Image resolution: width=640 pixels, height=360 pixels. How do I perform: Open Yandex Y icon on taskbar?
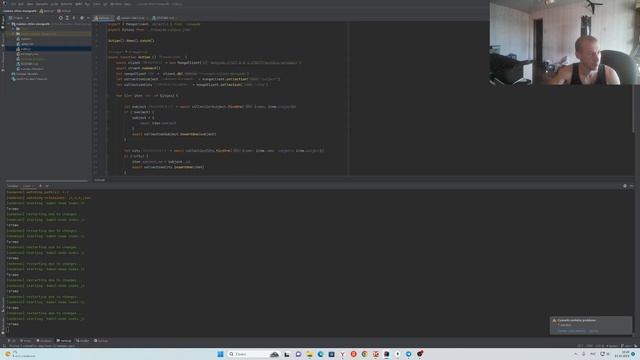(x=342, y=354)
